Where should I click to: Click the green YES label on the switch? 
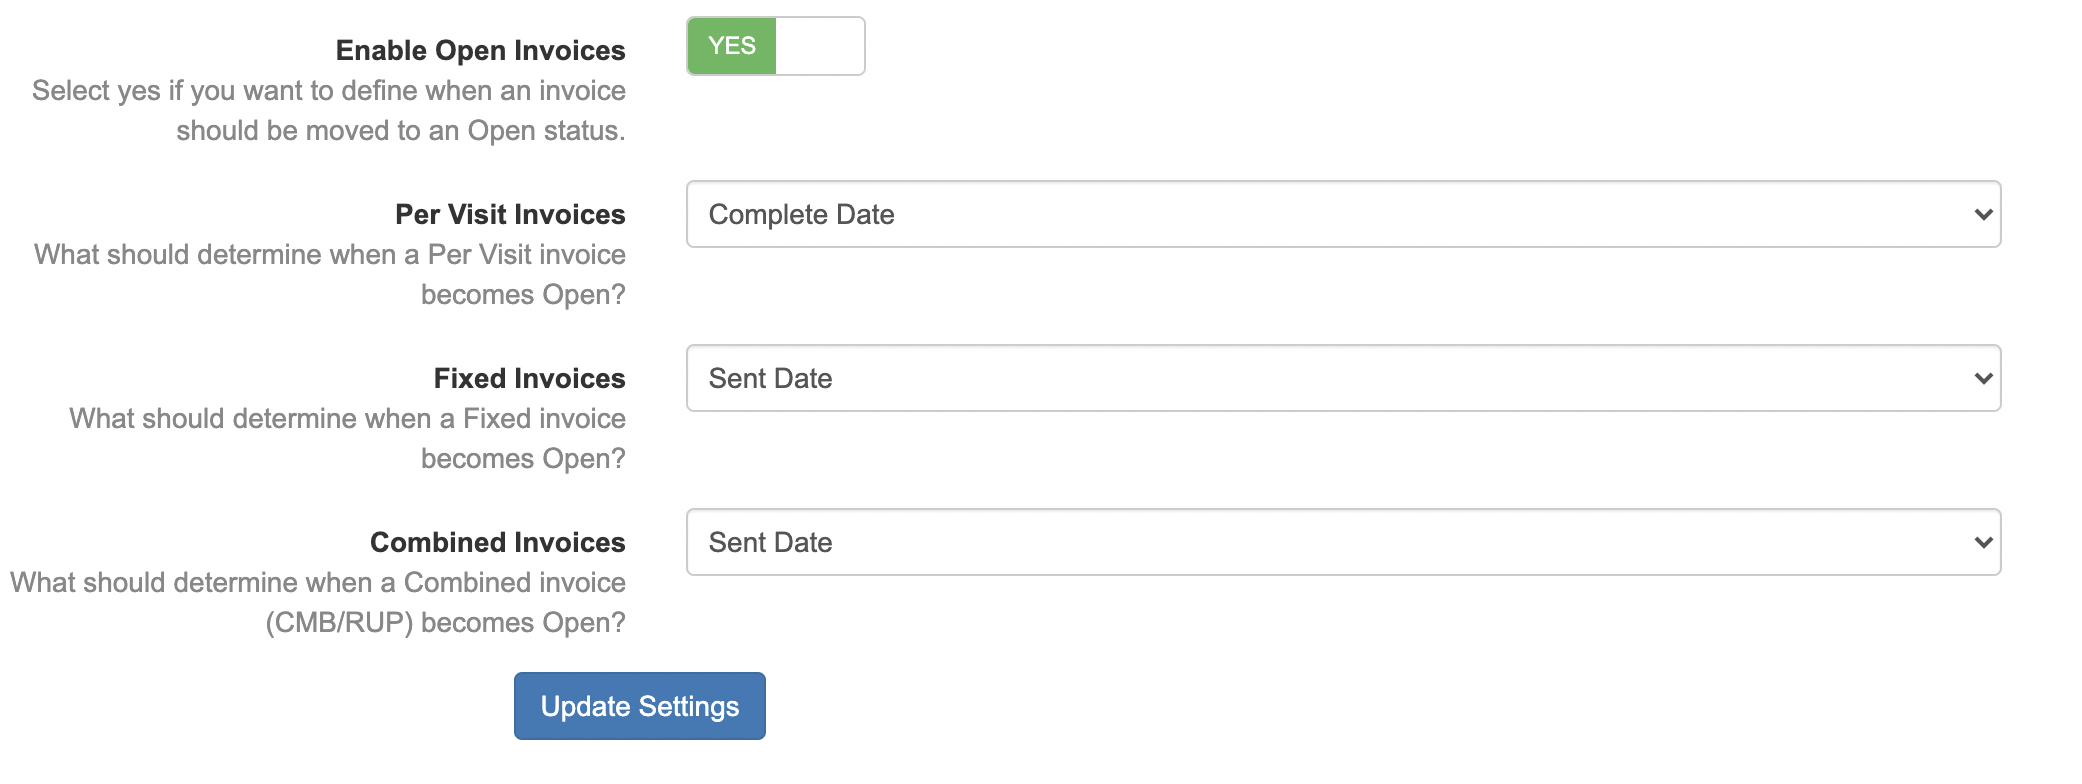pyautogui.click(x=732, y=46)
